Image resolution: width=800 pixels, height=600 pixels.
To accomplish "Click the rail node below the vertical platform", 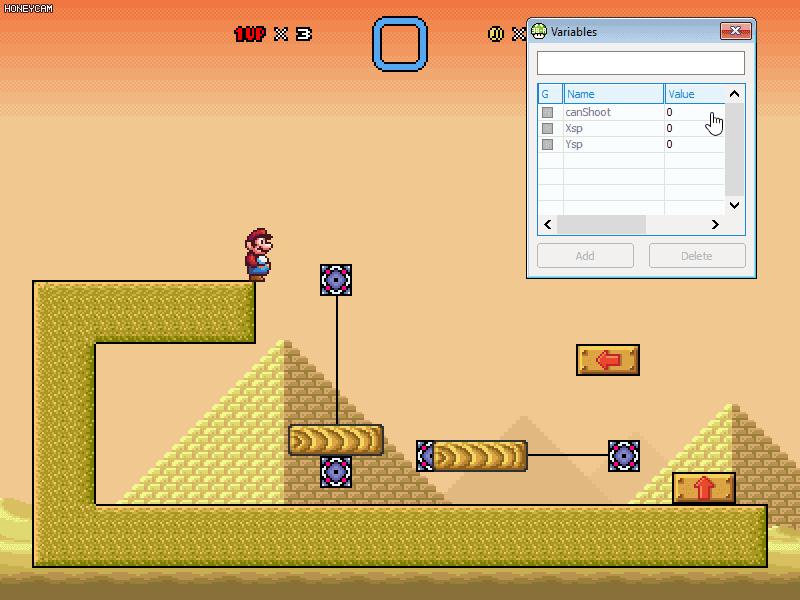I will 336,472.
